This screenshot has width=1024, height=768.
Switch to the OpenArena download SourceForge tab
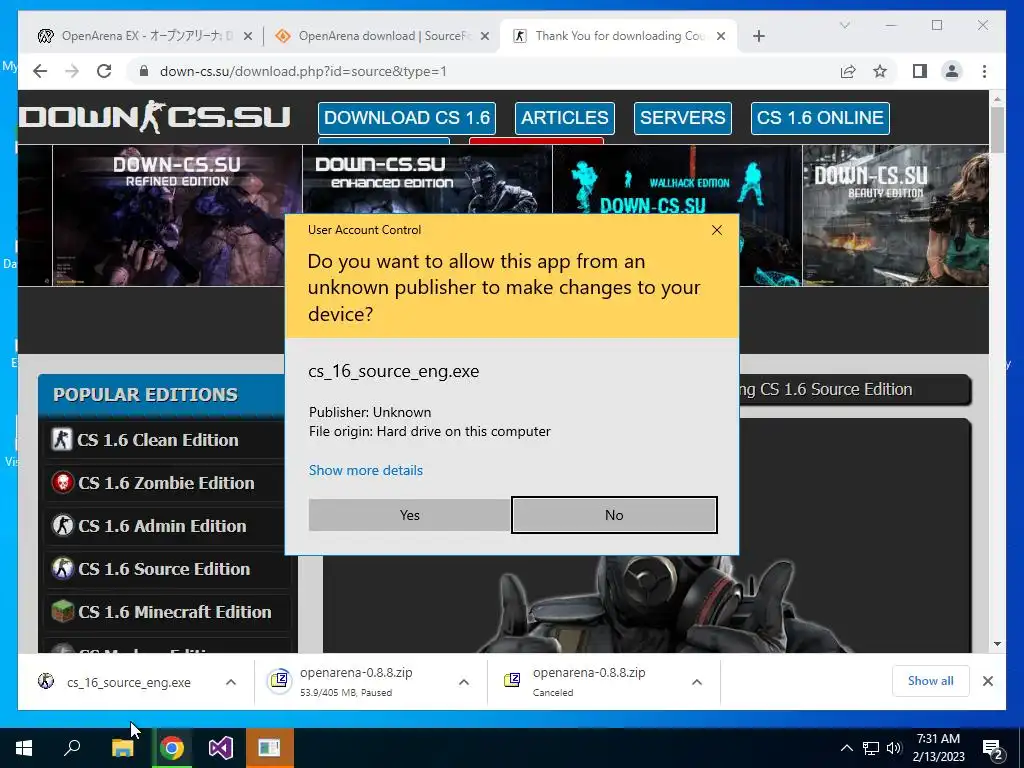382,36
